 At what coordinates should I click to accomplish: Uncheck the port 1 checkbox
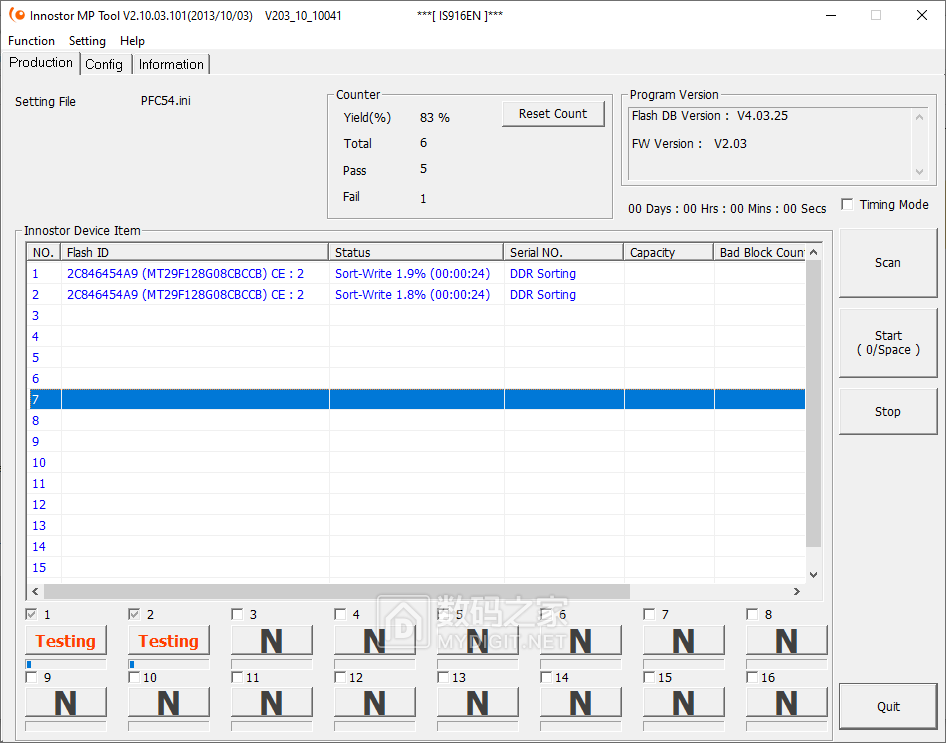tap(32, 614)
